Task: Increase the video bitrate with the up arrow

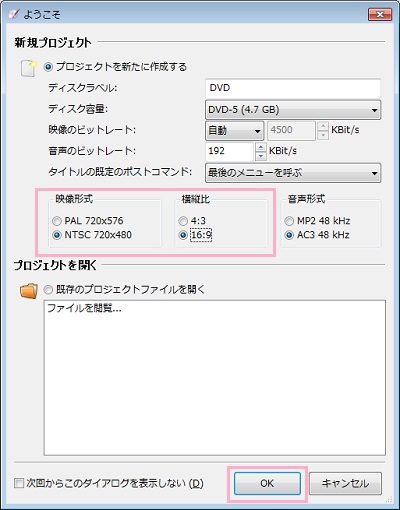Action: click(323, 126)
